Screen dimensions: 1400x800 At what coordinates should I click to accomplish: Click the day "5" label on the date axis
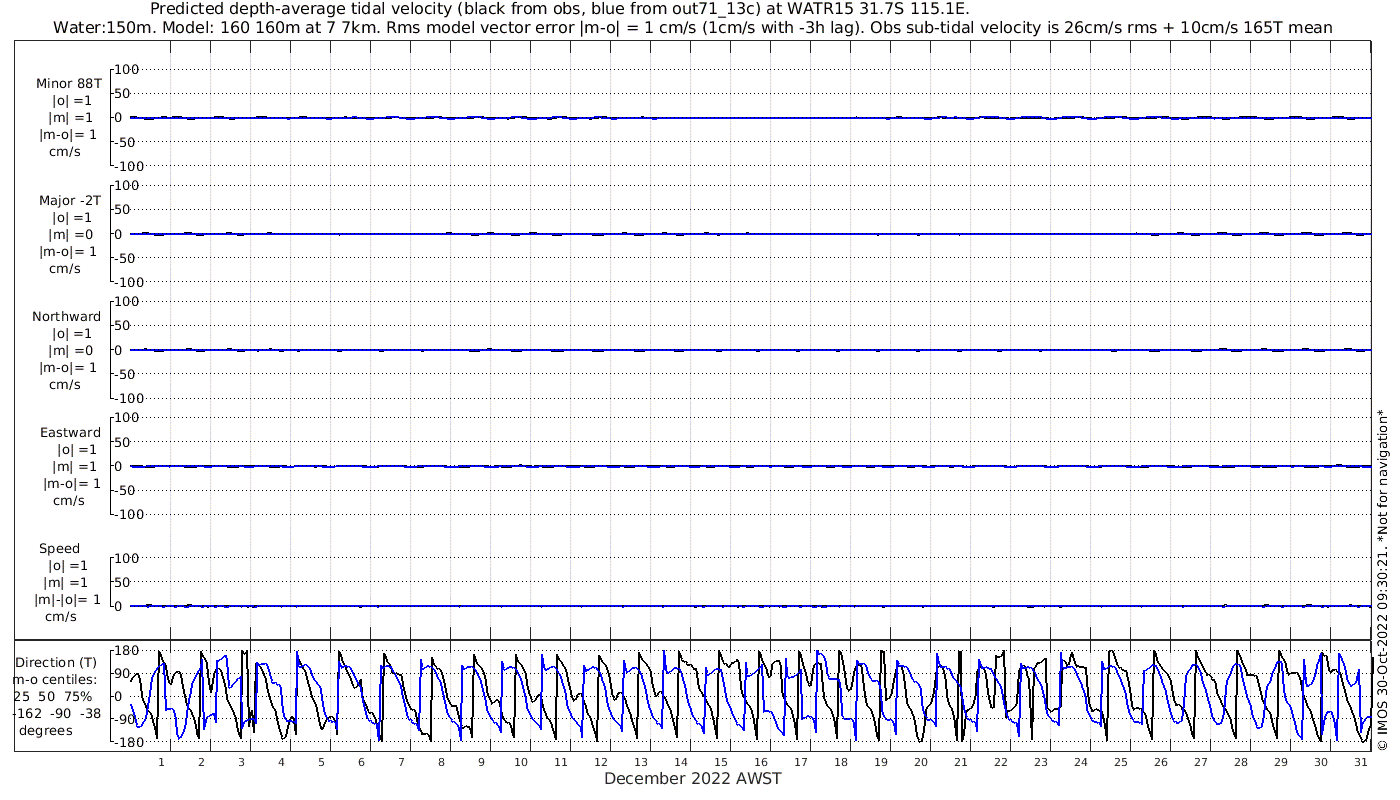(321, 762)
